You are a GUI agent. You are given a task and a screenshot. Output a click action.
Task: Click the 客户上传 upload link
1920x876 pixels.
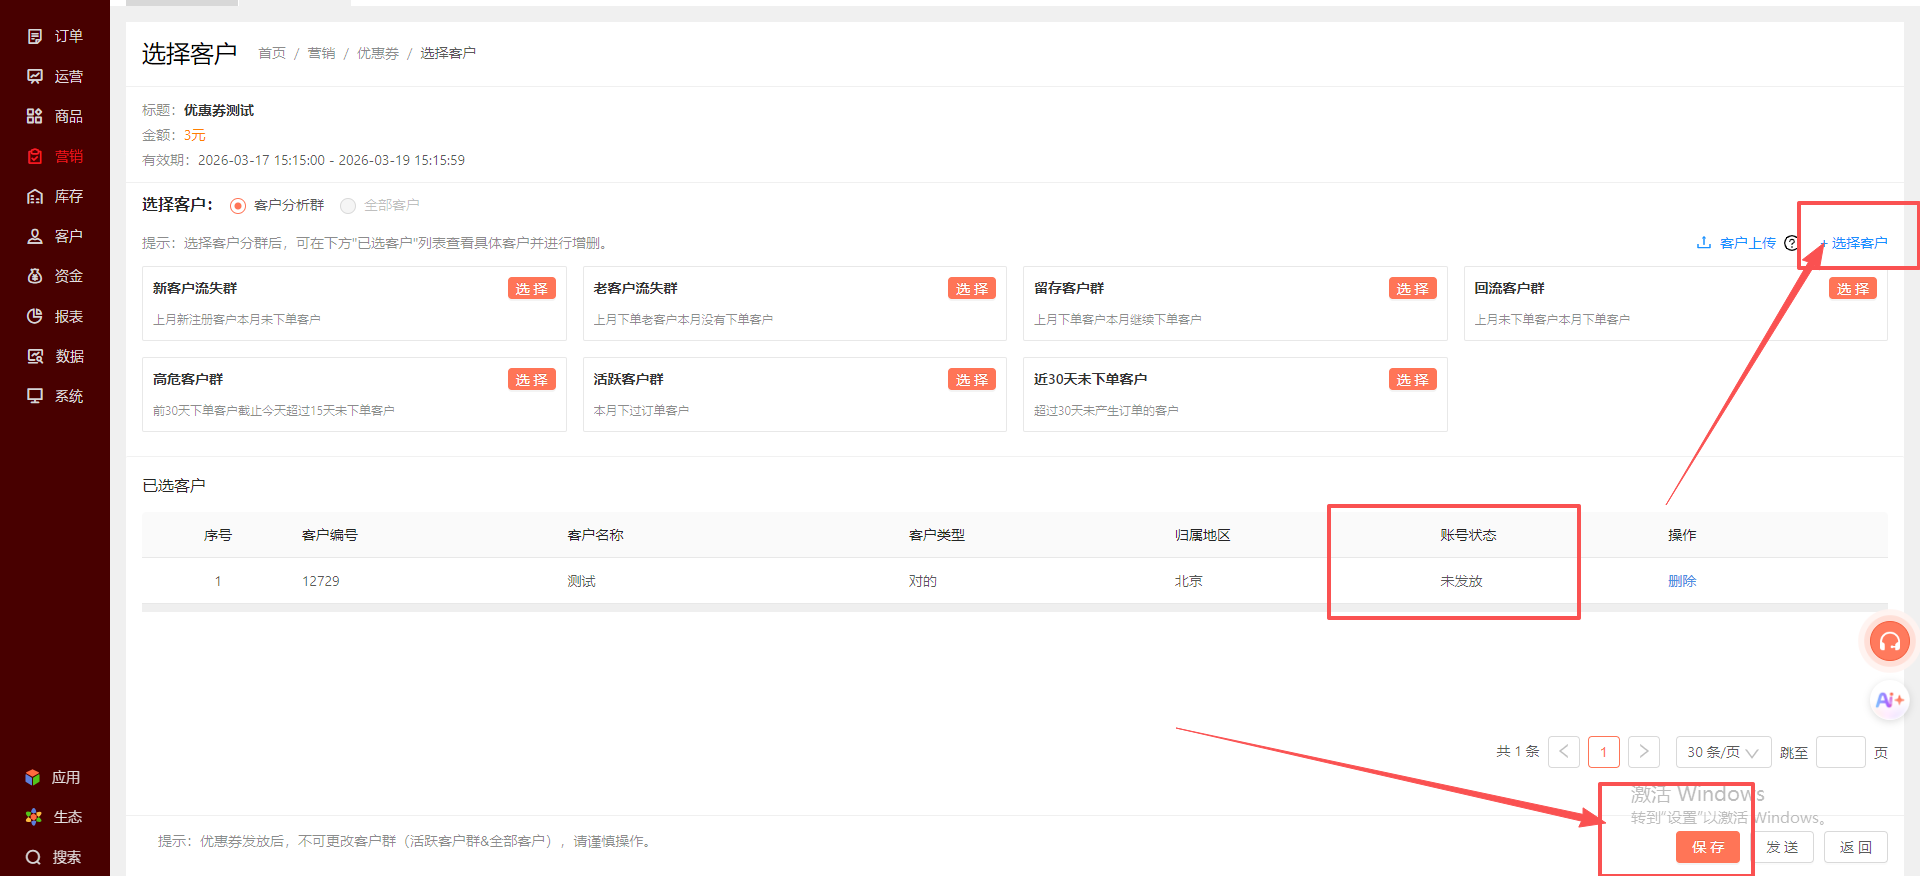tap(1736, 243)
